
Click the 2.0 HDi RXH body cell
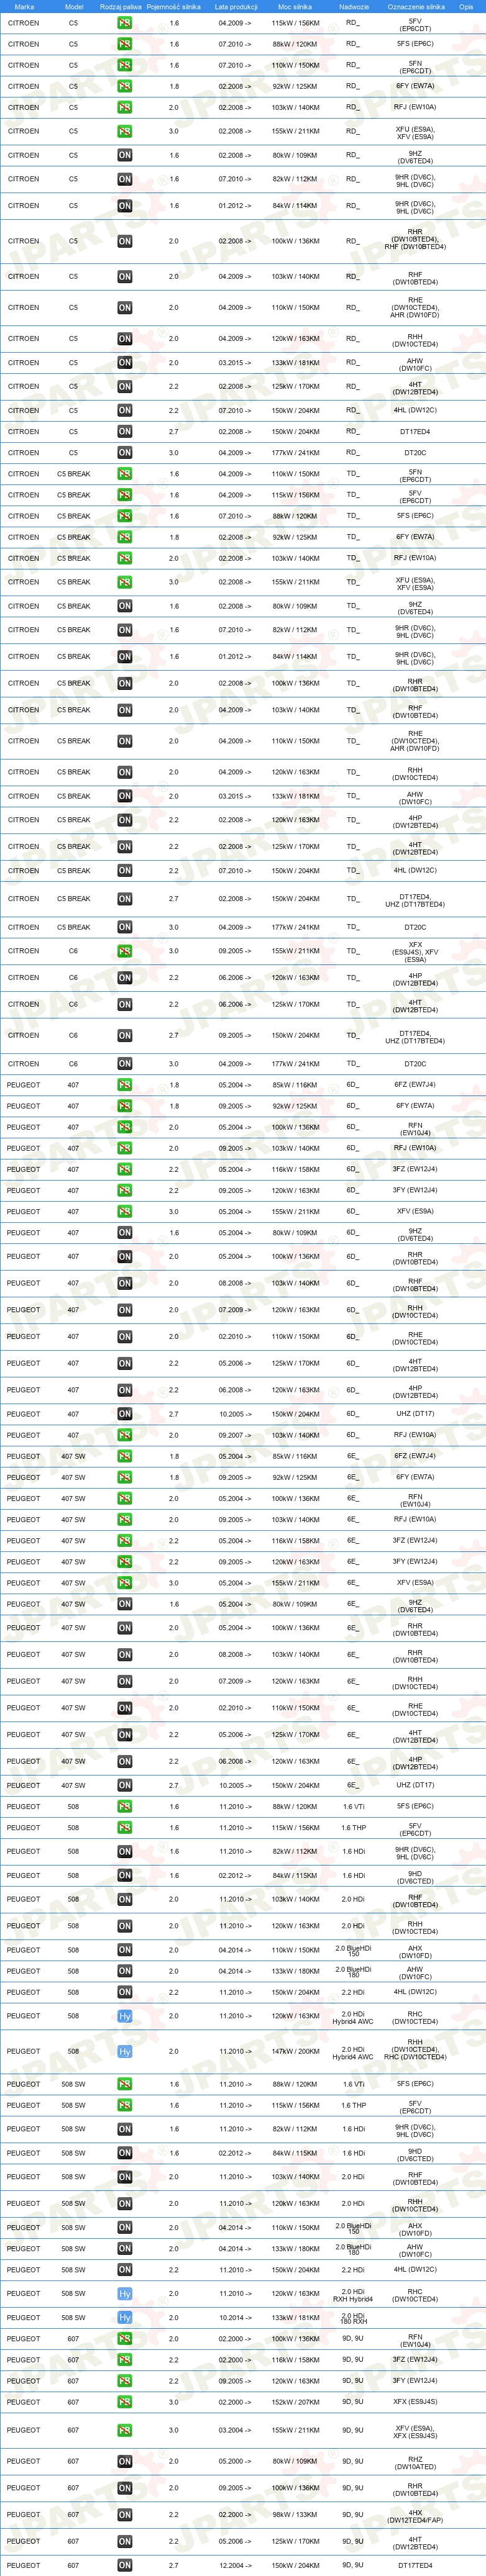click(x=353, y=2318)
